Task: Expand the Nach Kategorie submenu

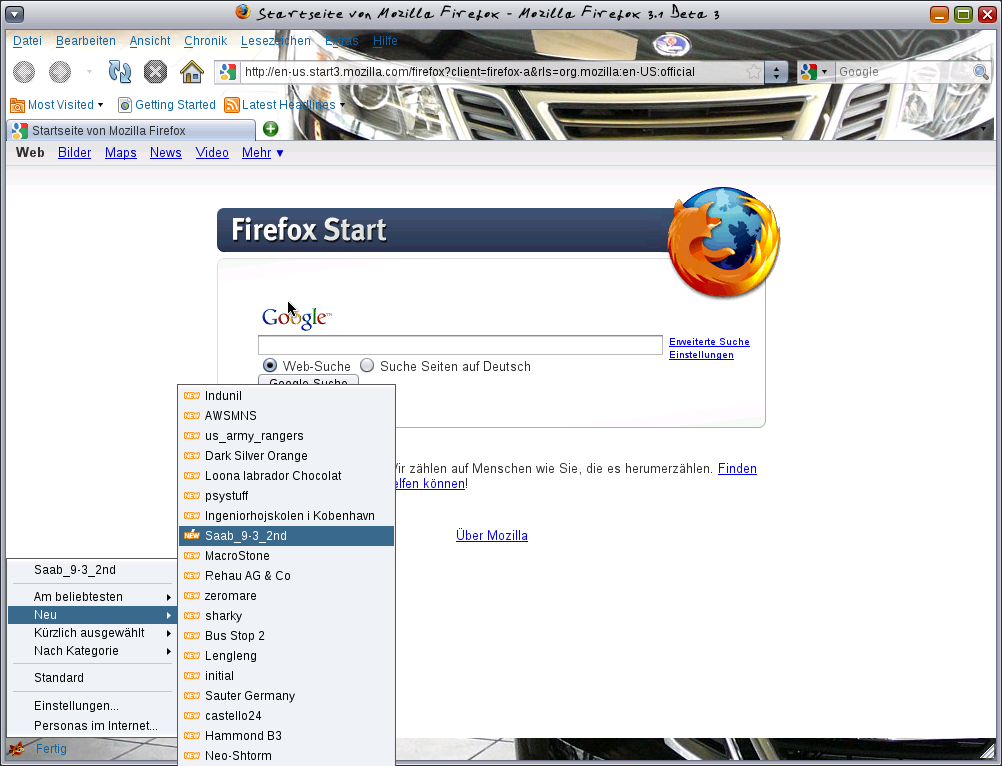Action: 76,651
